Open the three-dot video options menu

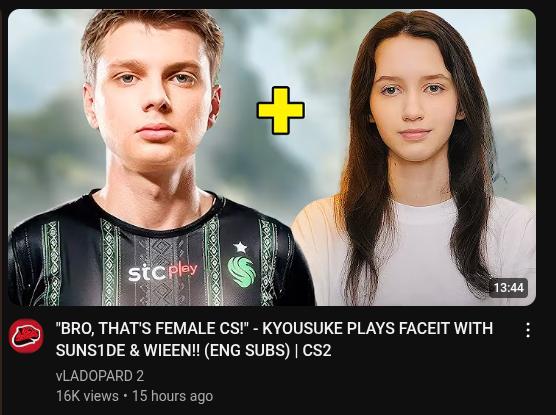tap(528, 330)
